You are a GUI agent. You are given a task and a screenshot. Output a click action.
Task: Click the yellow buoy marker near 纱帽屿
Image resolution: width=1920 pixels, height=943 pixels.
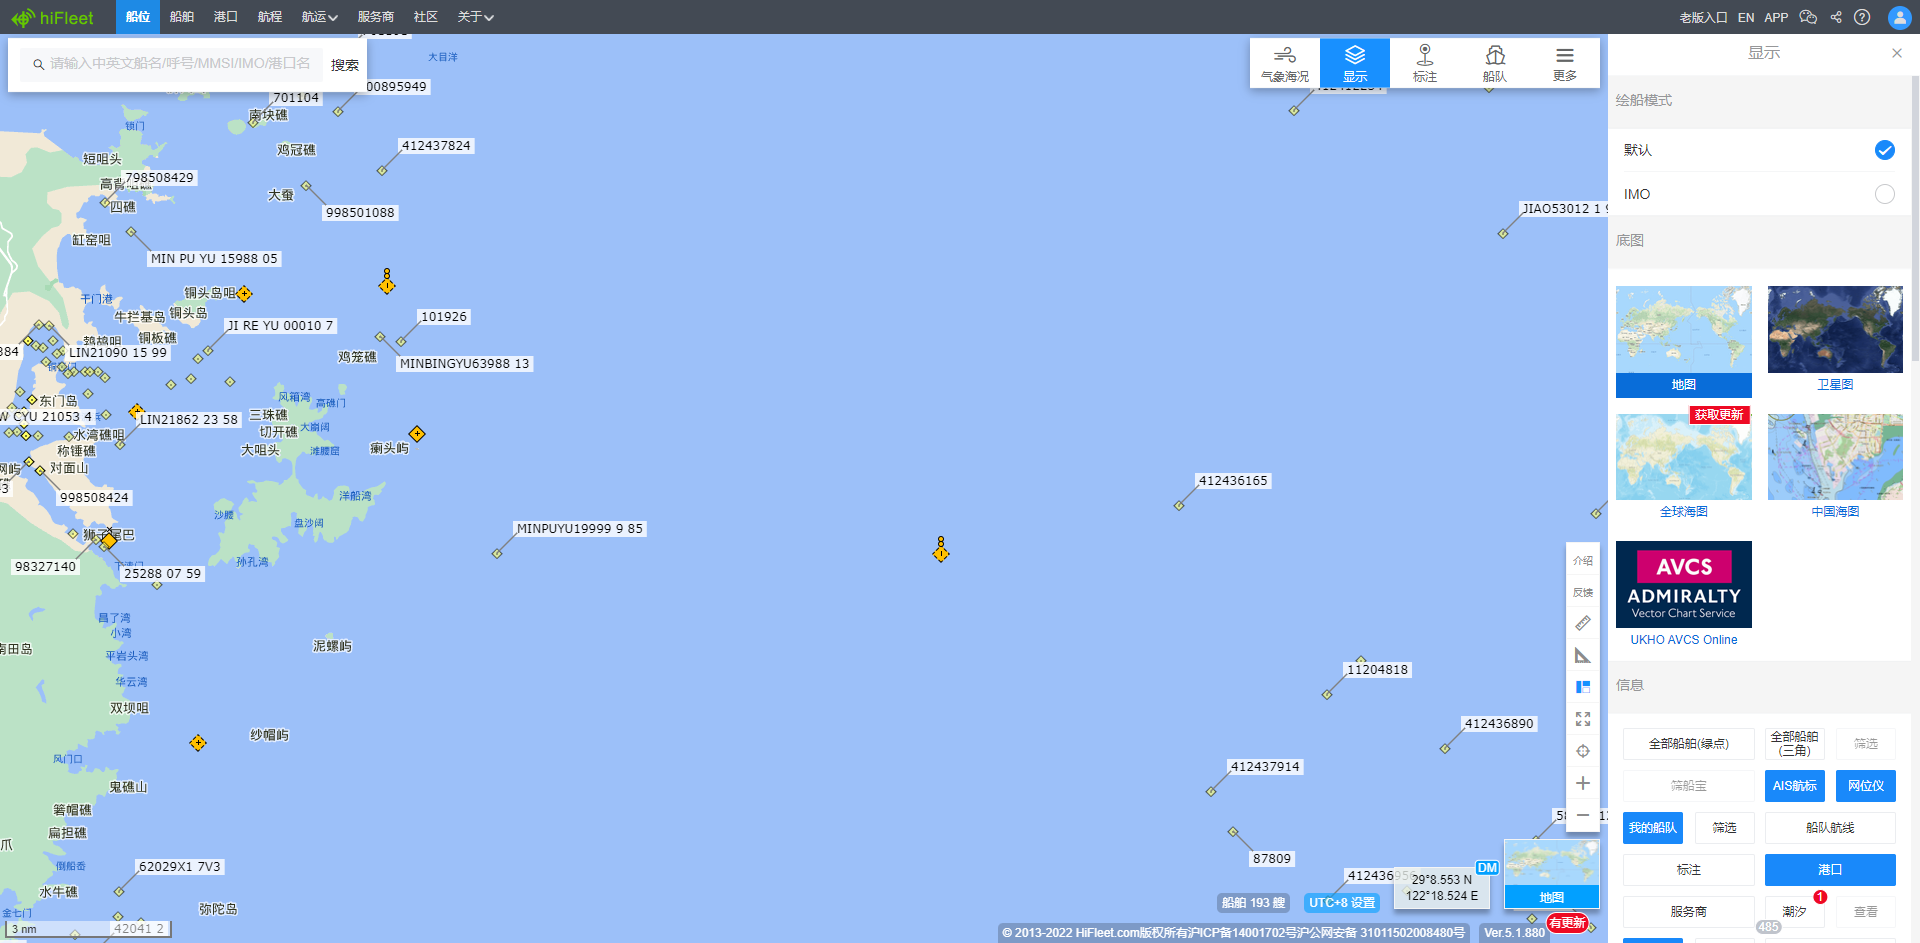tap(198, 743)
